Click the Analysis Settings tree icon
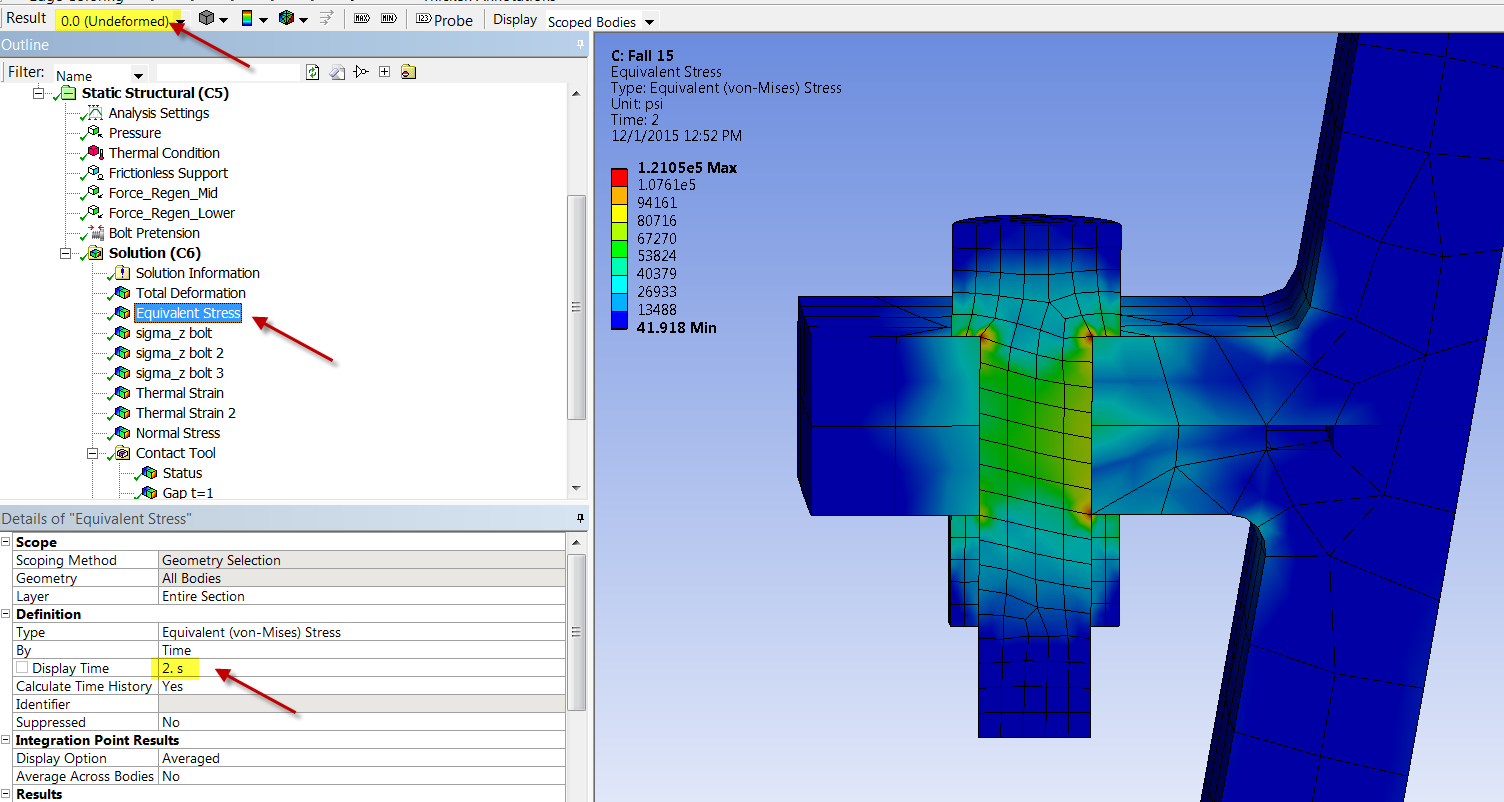Image resolution: width=1504 pixels, height=802 pixels. [x=95, y=113]
